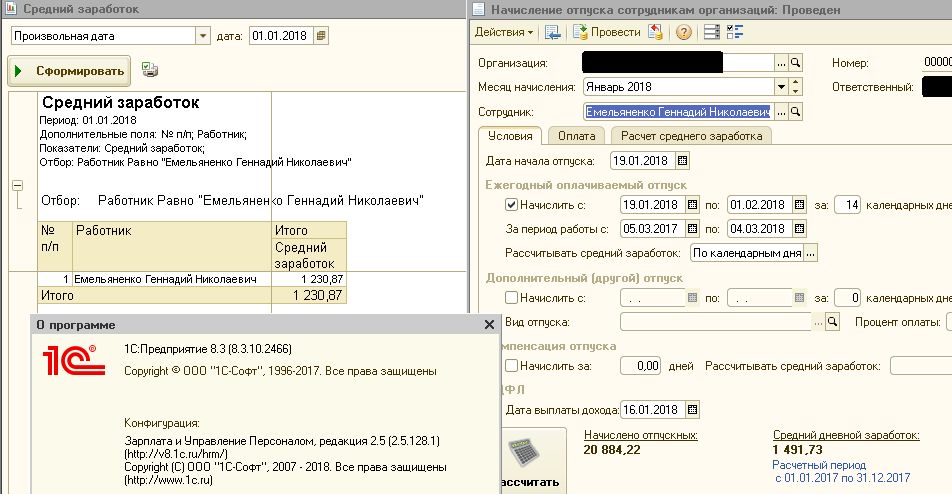This screenshot has width=952, height=494.
Task: Click the report дата 01.01.2018 field
Action: point(281,36)
